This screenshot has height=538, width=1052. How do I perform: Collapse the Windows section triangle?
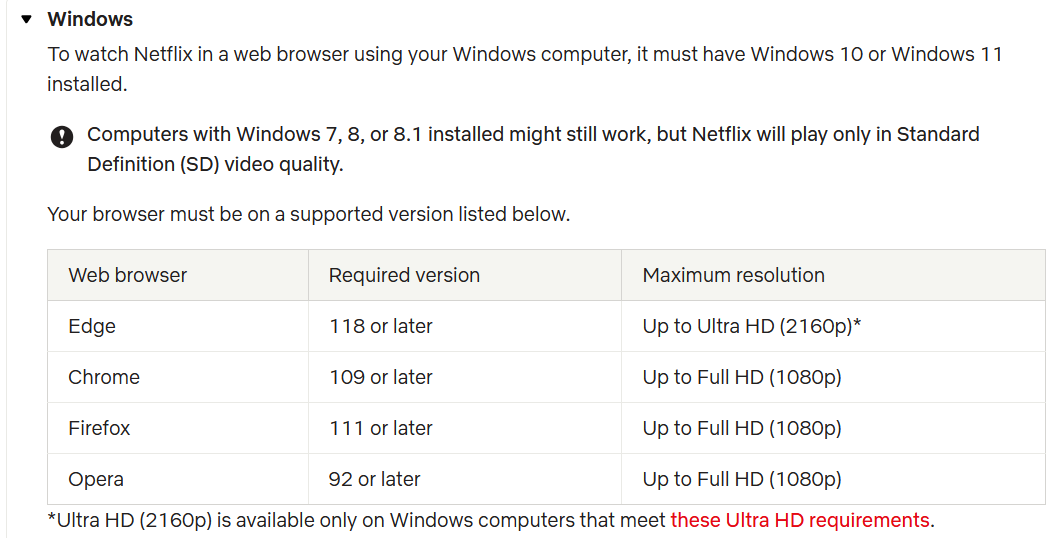(x=26, y=19)
